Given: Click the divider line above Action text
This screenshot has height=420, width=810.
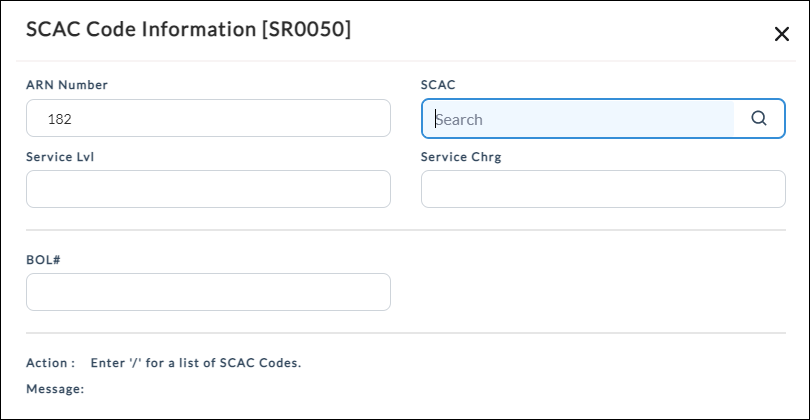Looking at the screenshot, I should (406, 333).
